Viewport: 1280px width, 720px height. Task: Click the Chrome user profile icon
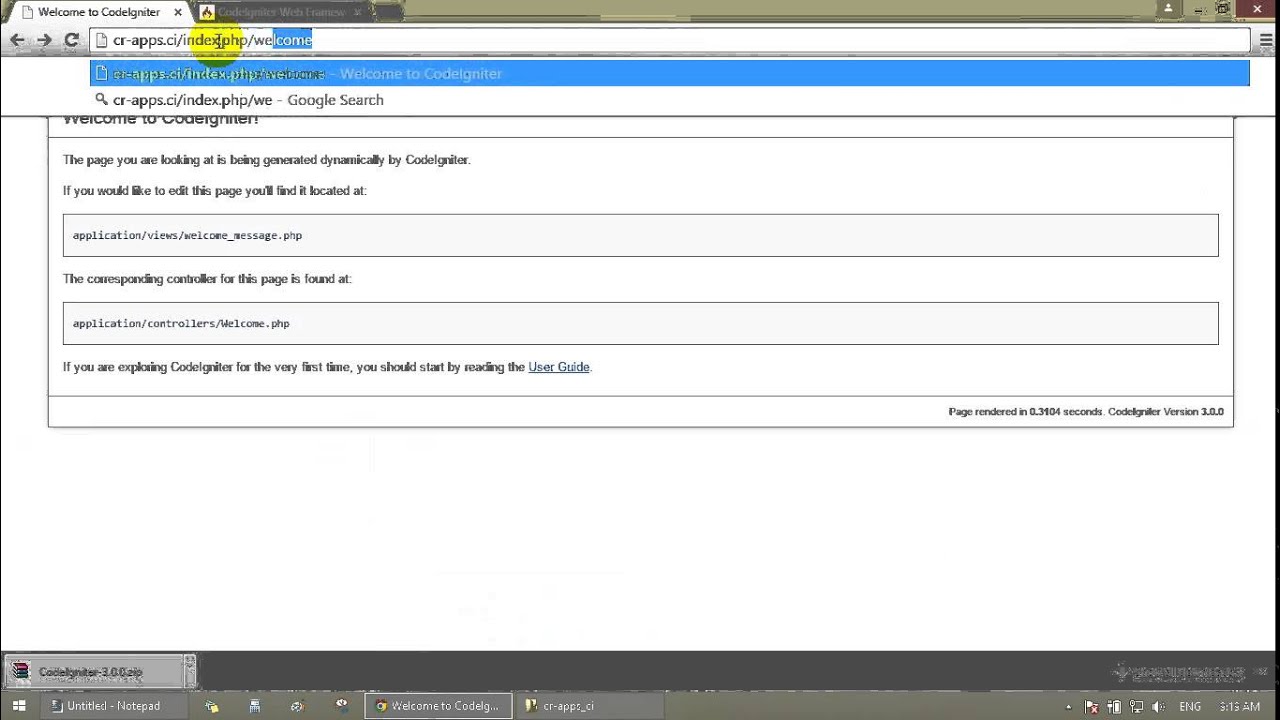[x=1169, y=9]
